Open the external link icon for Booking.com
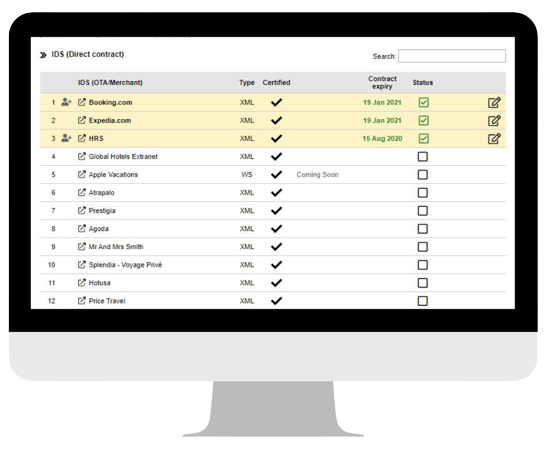Viewport: 553px width, 451px height. pos(81,102)
